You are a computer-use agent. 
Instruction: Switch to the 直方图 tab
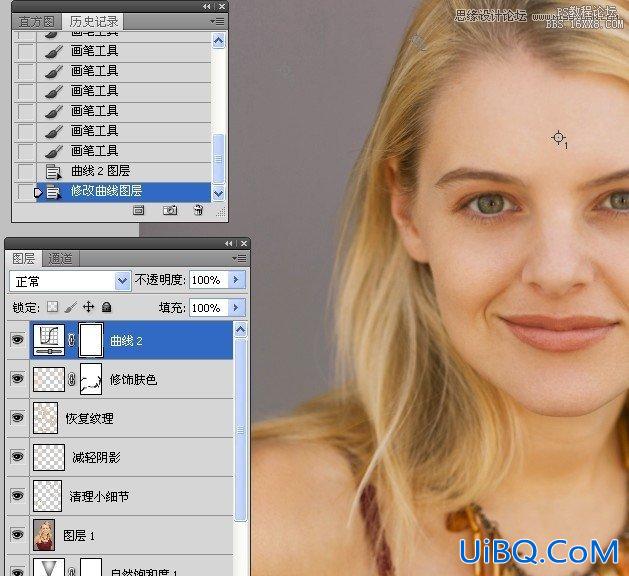click(37, 22)
